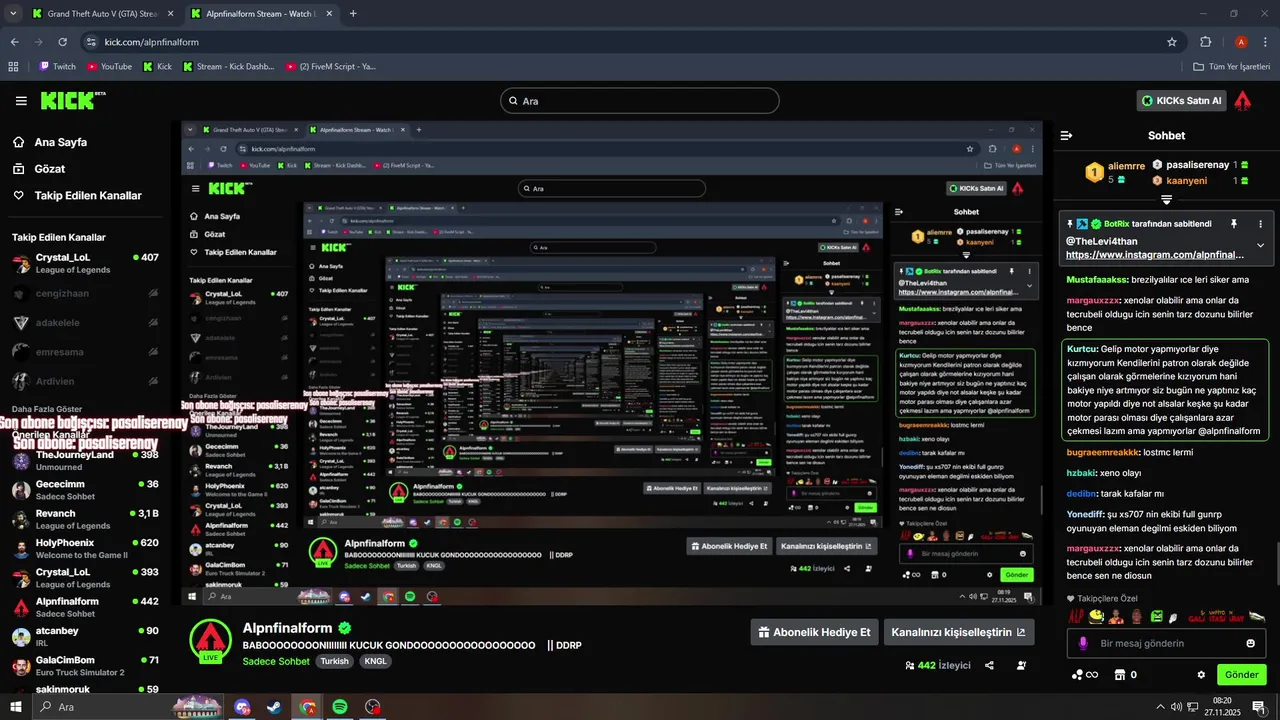Viewport: 1280px width, 720px height.
Task: Click the Alpnfinalform channel avatar with the LIVE badge
Action: [210, 641]
